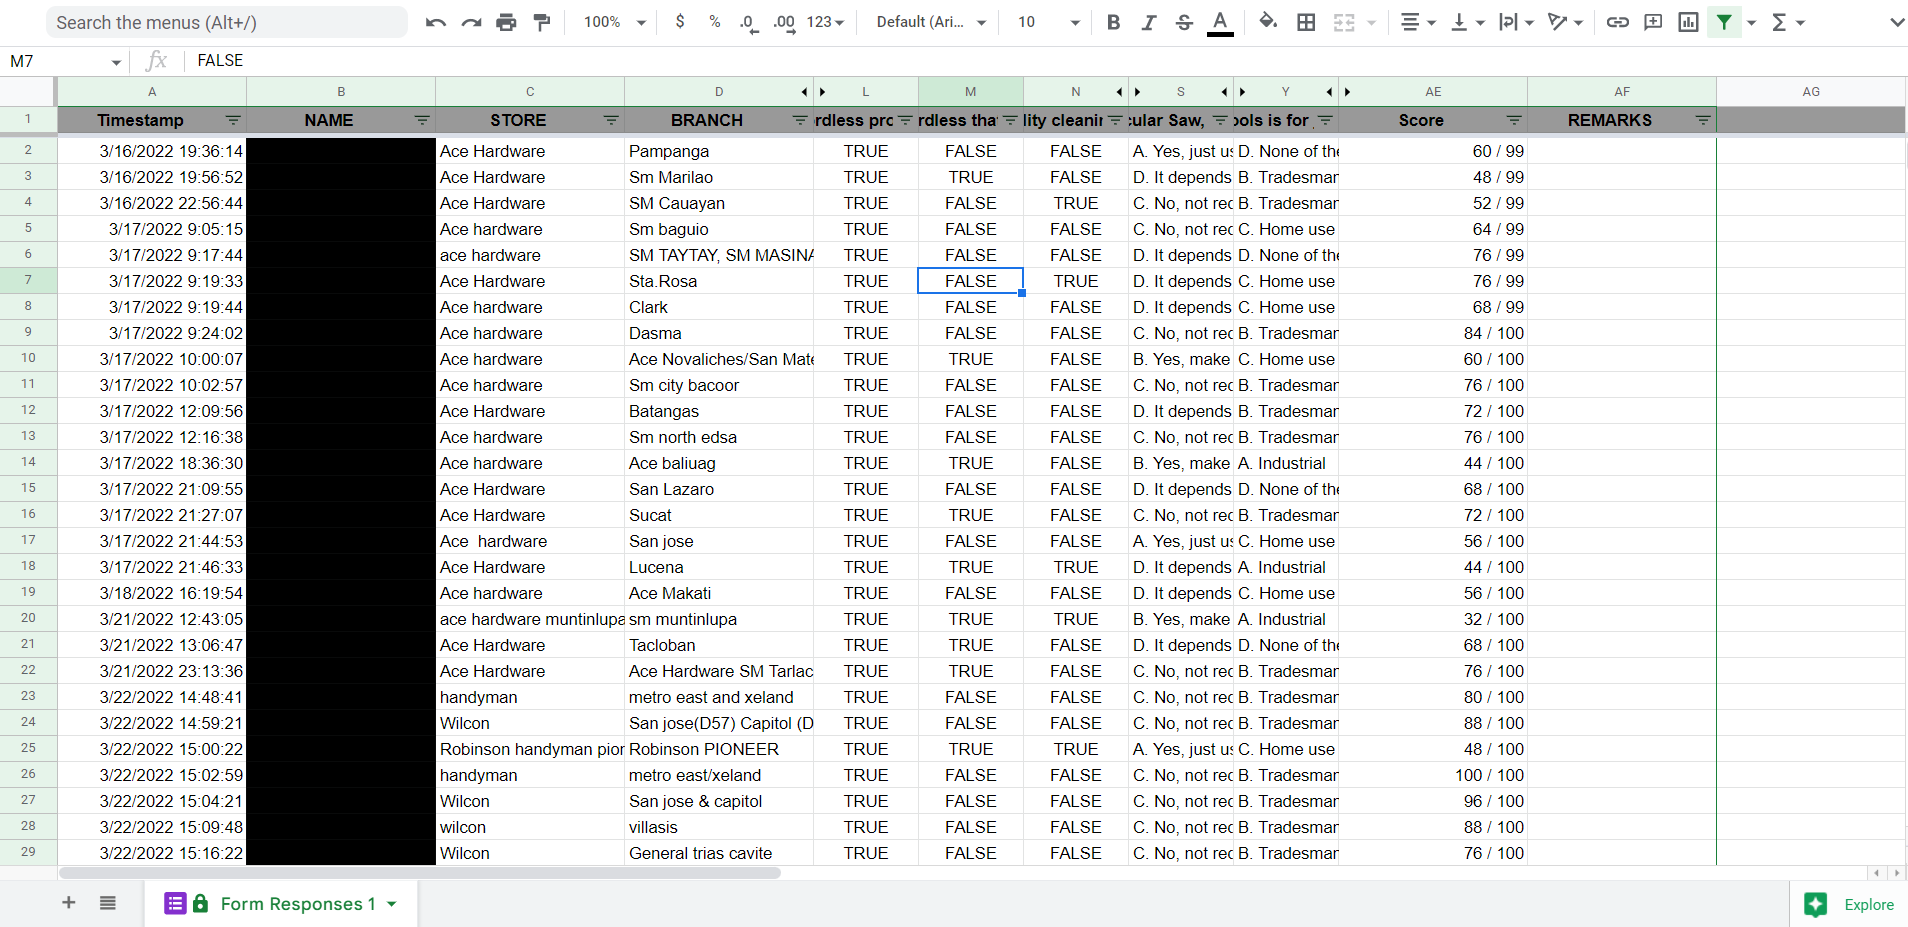Increase decimal places

pyautogui.click(x=784, y=22)
